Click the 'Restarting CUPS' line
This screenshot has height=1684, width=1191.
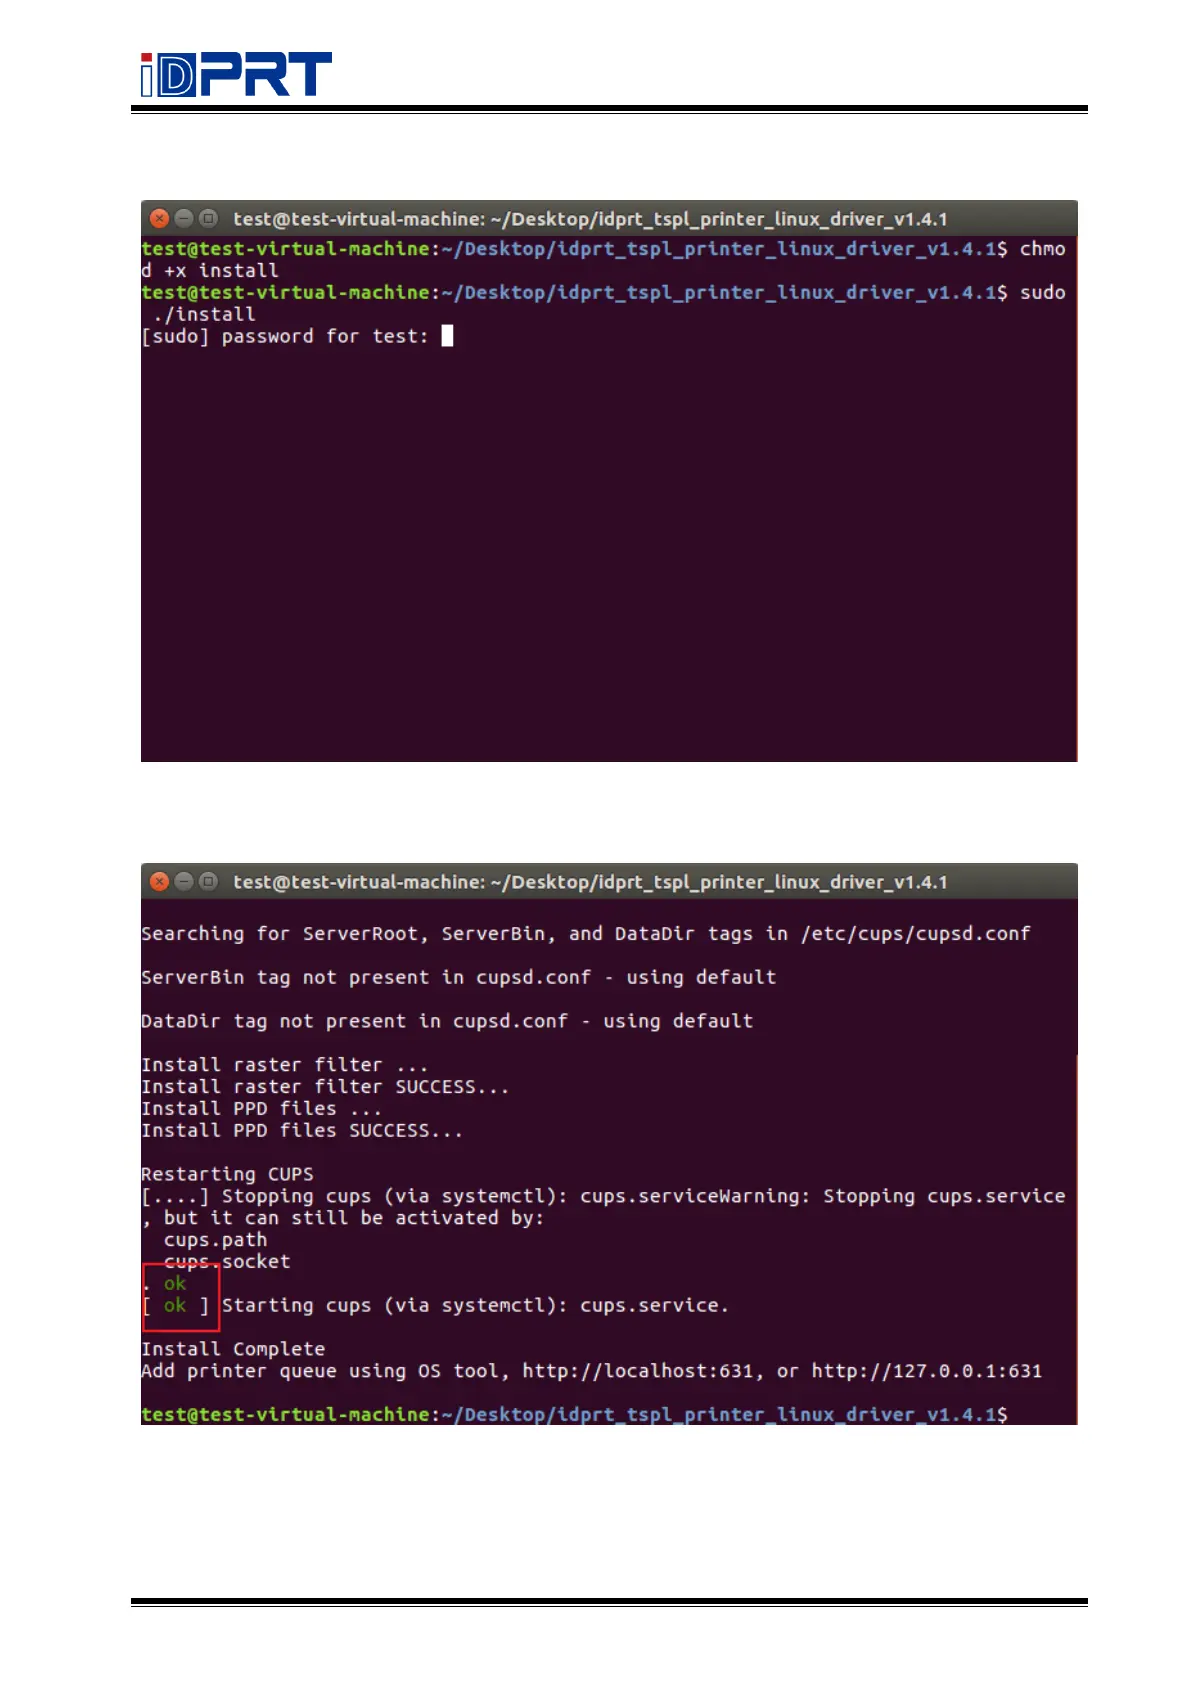[227, 1174]
